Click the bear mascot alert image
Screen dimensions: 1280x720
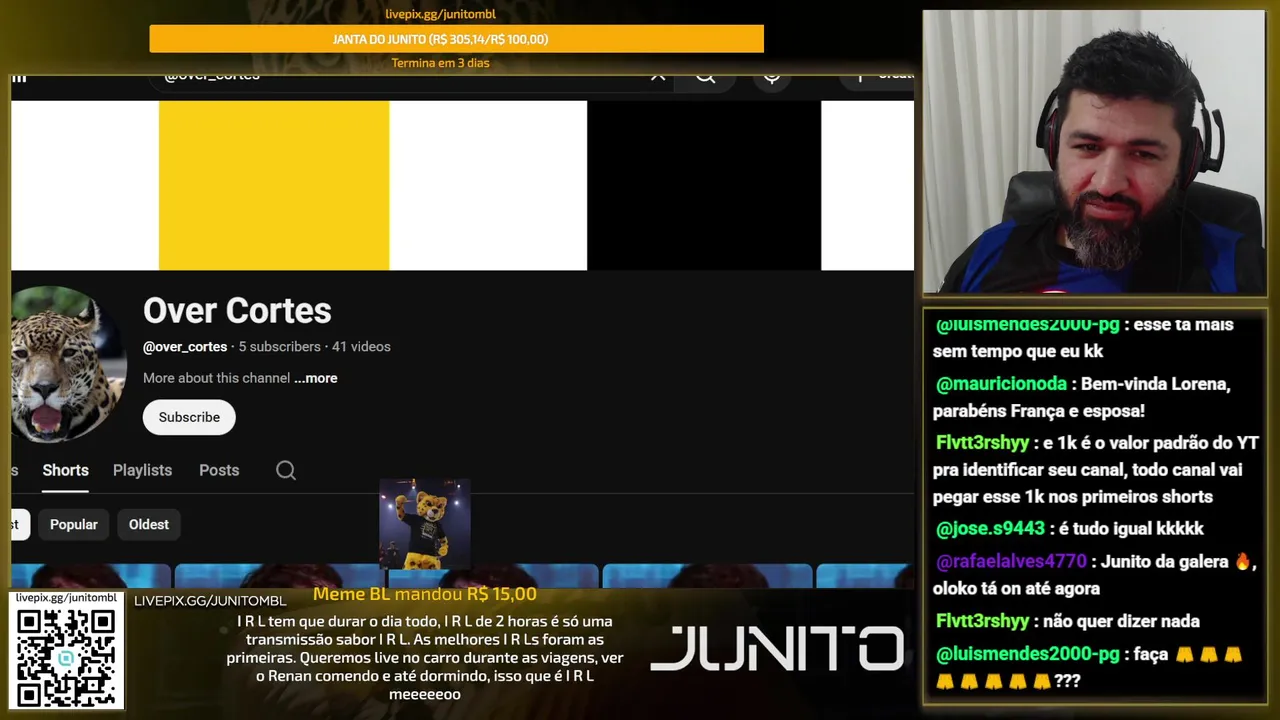point(425,524)
